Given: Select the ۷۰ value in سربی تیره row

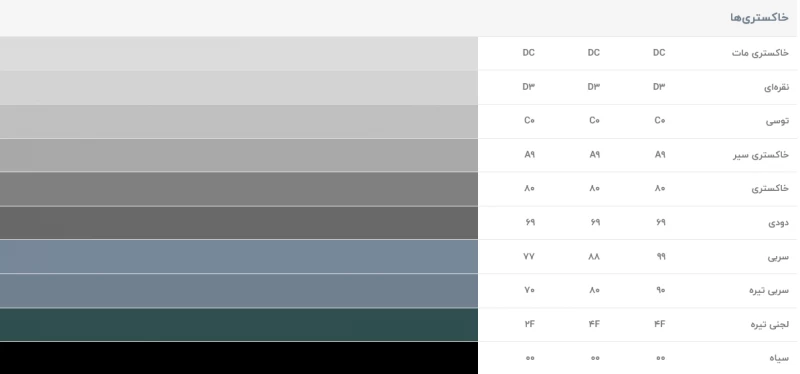Looking at the screenshot, I should coord(529,290).
